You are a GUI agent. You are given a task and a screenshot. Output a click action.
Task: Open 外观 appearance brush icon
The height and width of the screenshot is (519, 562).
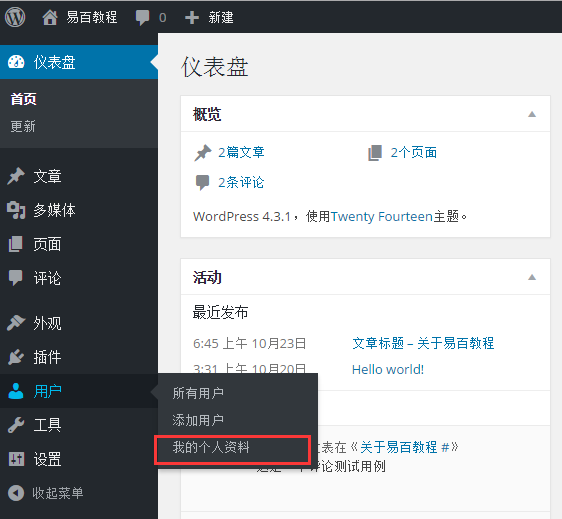pos(16,323)
